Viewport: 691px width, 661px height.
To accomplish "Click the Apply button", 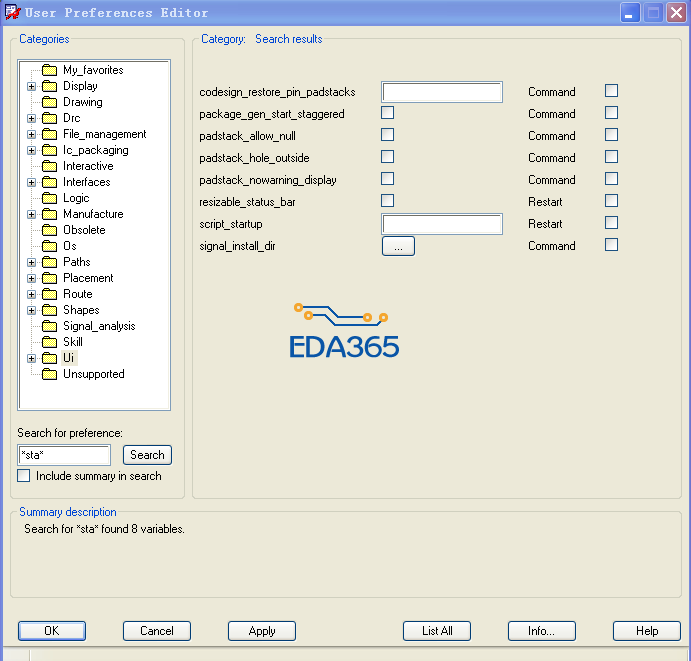I will click(262, 631).
